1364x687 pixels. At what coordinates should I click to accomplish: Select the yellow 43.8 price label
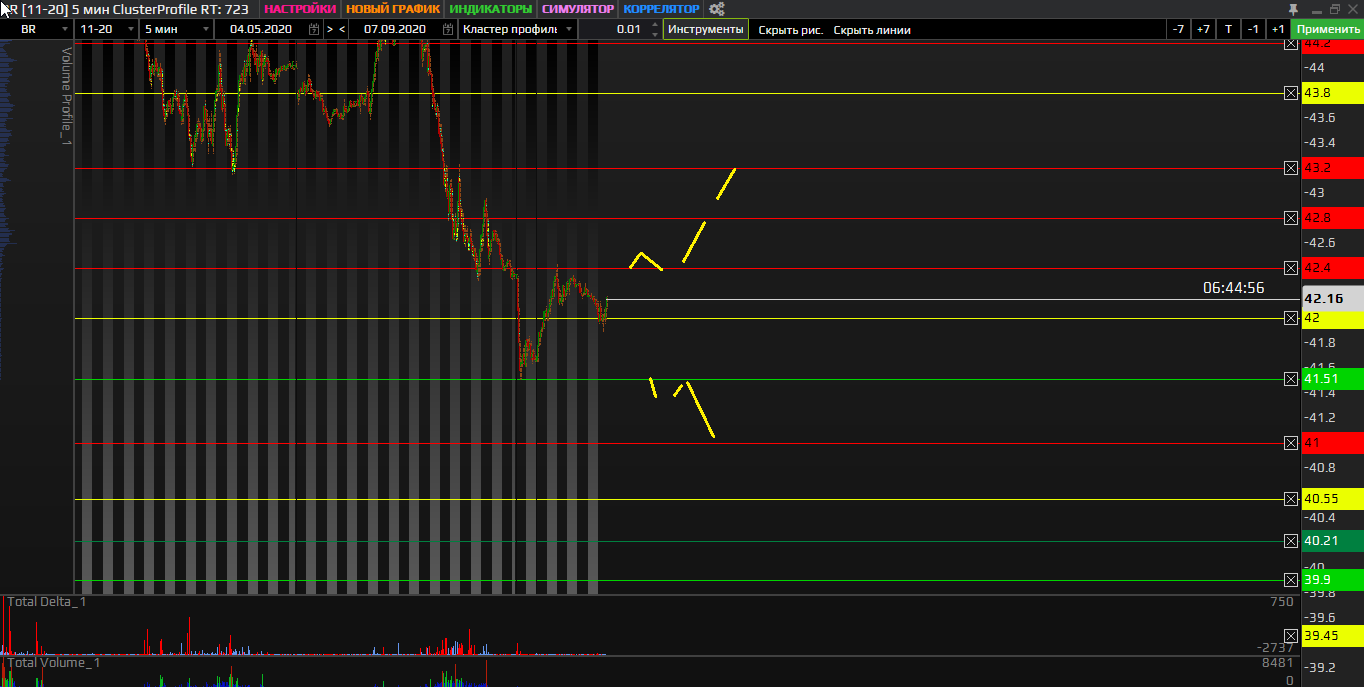pos(1332,93)
